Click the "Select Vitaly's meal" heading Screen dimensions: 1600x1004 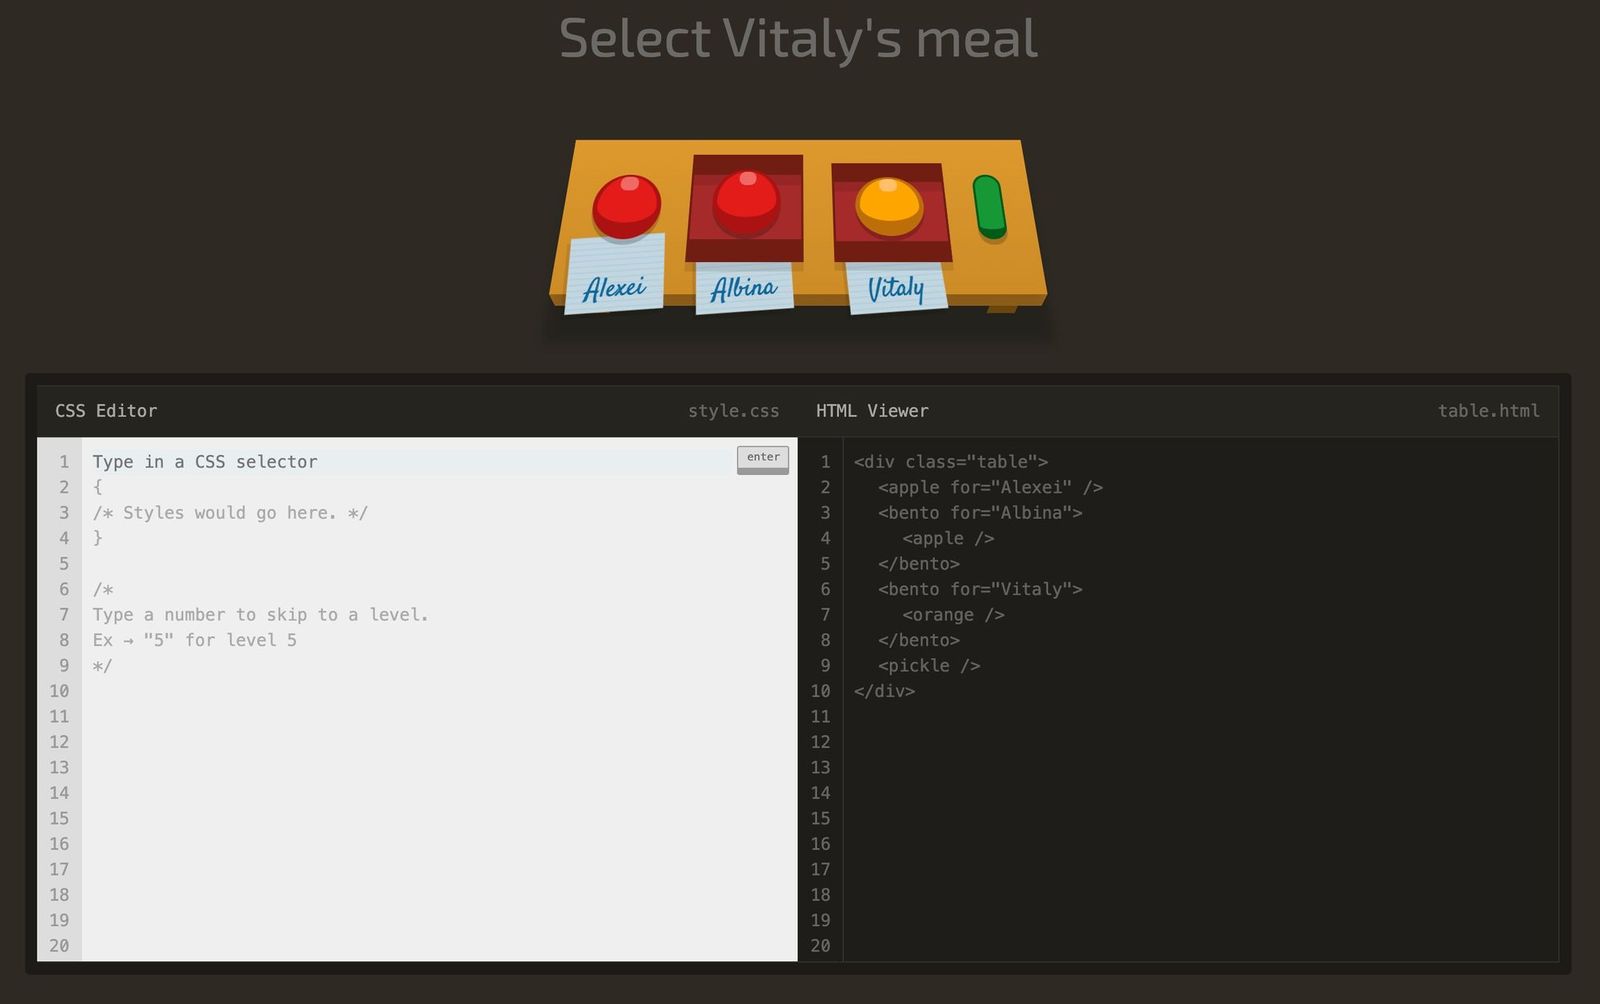click(x=798, y=39)
